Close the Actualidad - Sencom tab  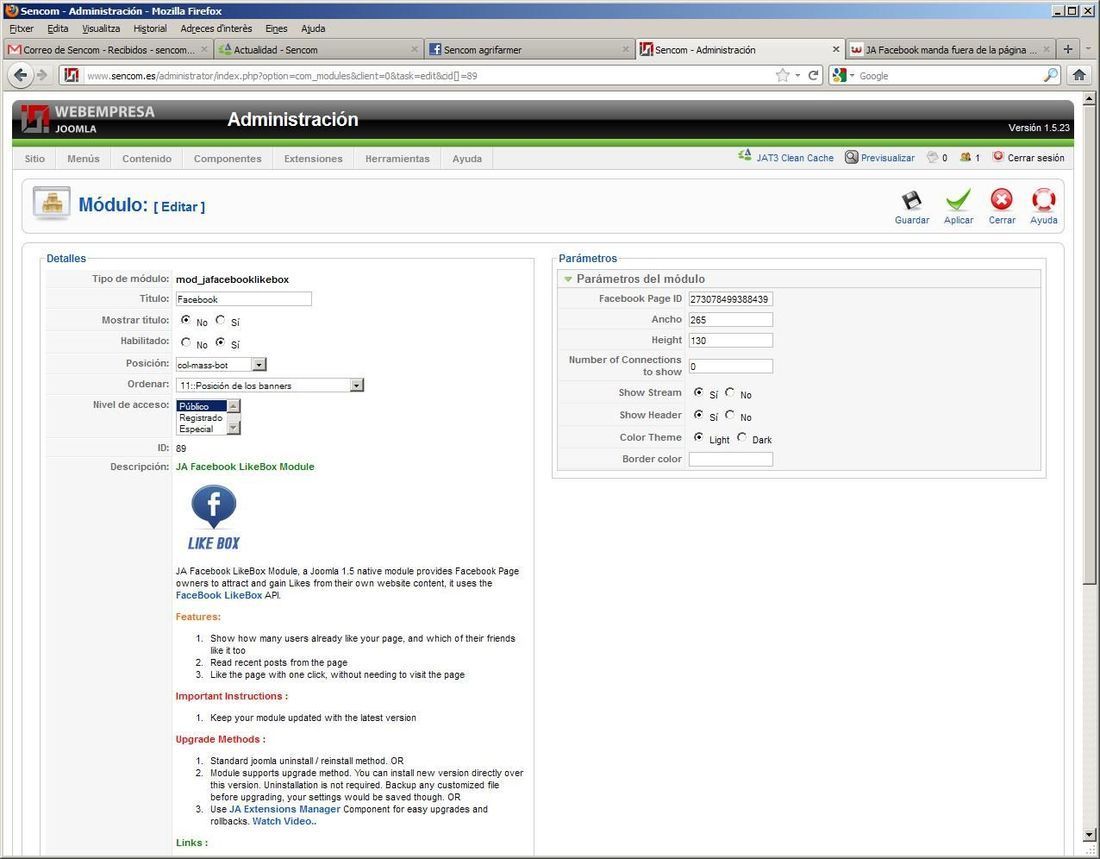click(x=414, y=49)
